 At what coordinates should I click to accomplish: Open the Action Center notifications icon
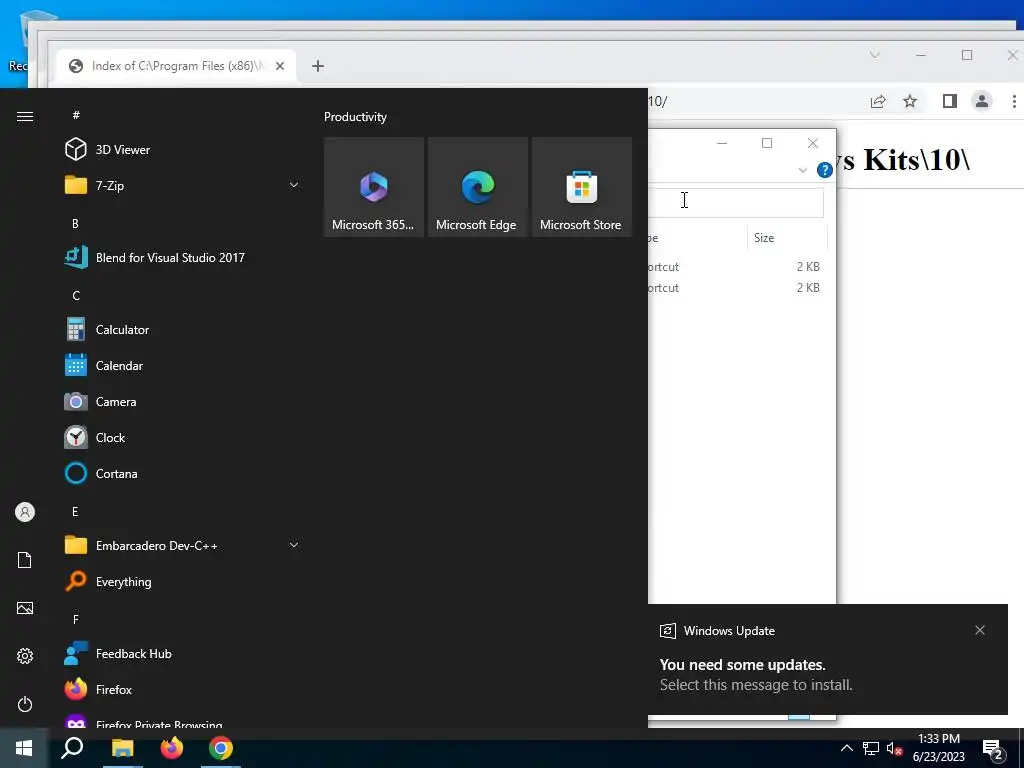click(993, 750)
